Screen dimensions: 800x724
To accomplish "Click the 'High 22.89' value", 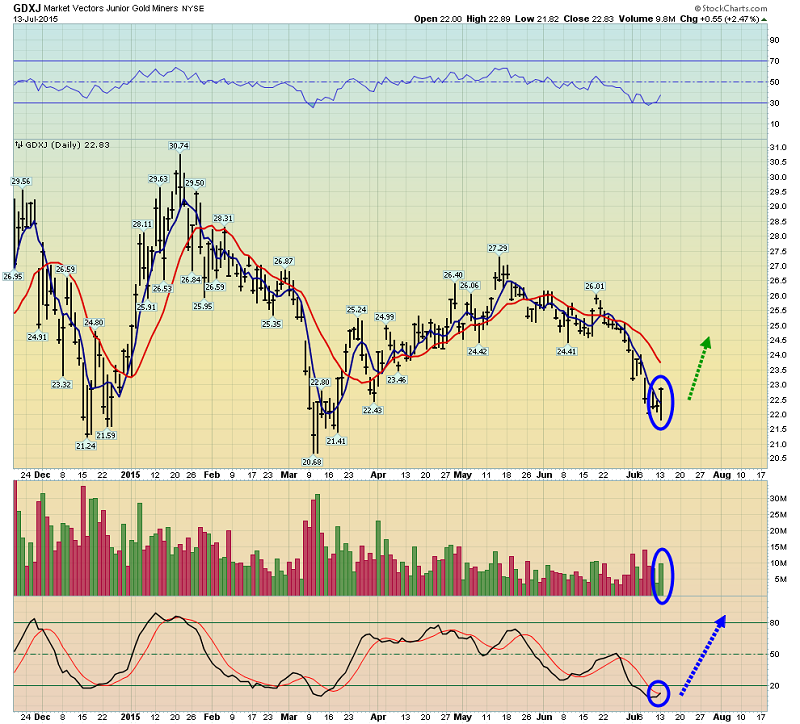I will [488, 19].
